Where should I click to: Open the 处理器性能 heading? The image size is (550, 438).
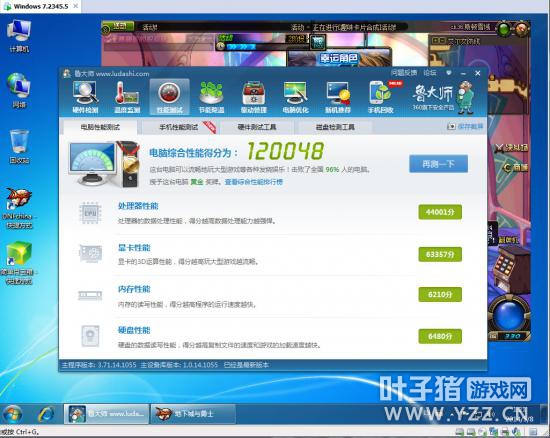(138, 206)
